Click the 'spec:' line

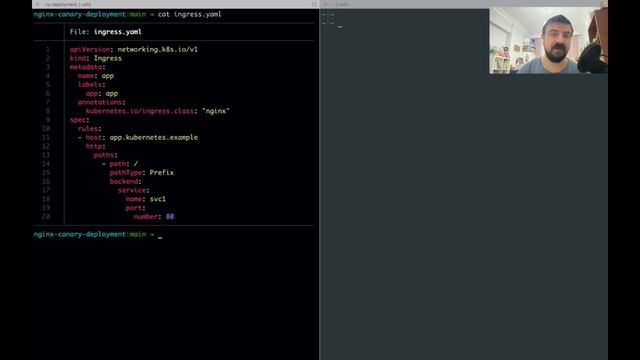(79, 120)
